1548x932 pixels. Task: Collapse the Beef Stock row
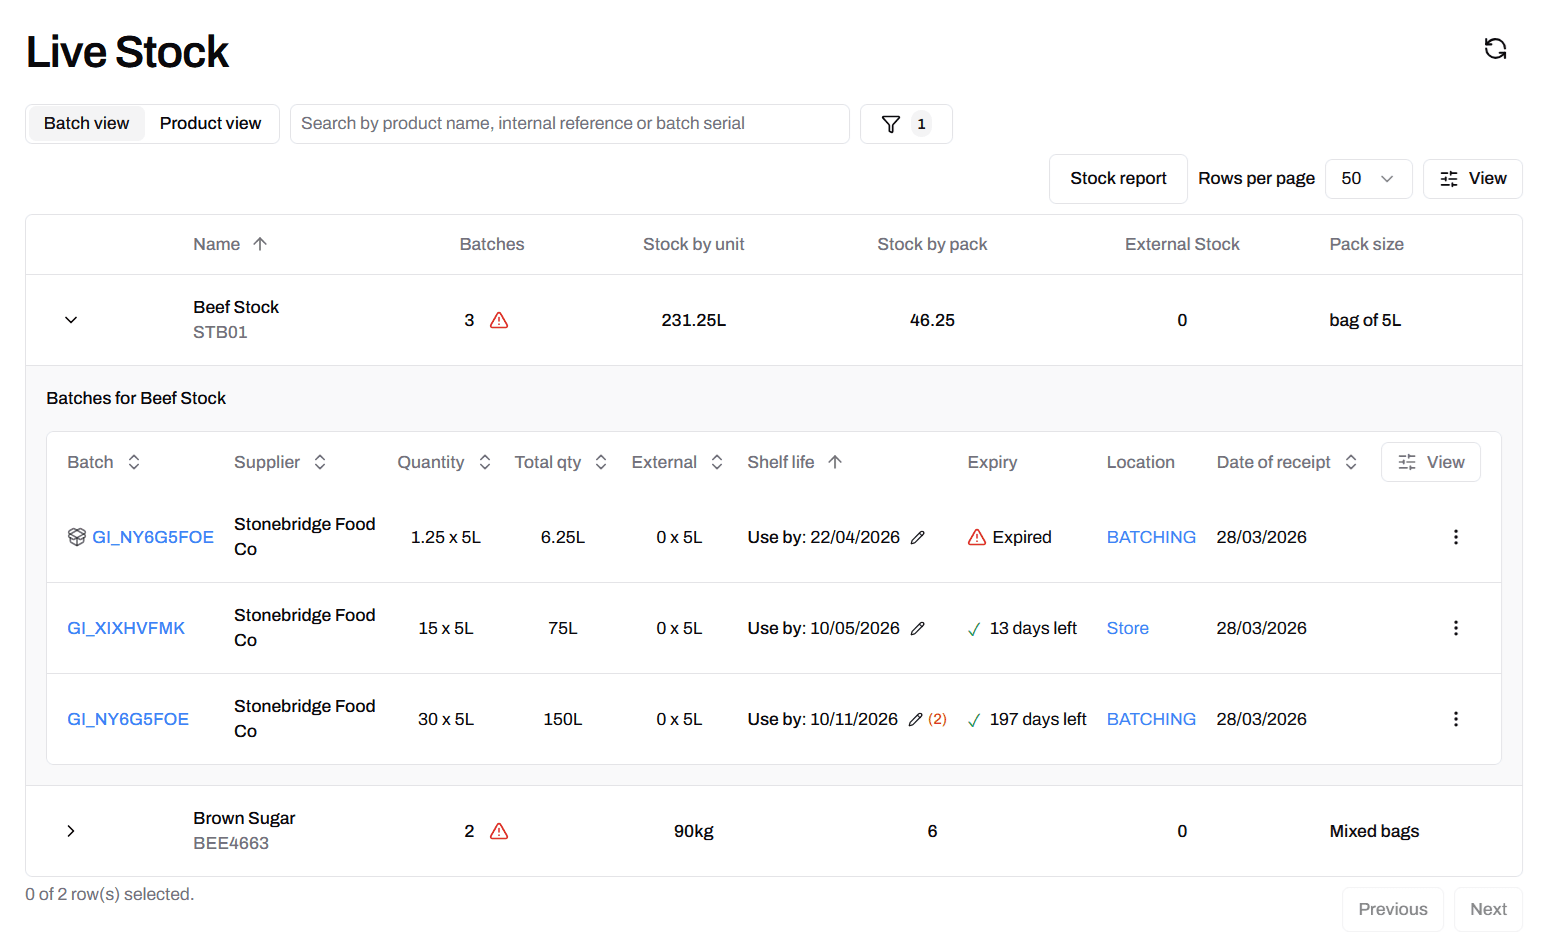pyautogui.click(x=71, y=320)
